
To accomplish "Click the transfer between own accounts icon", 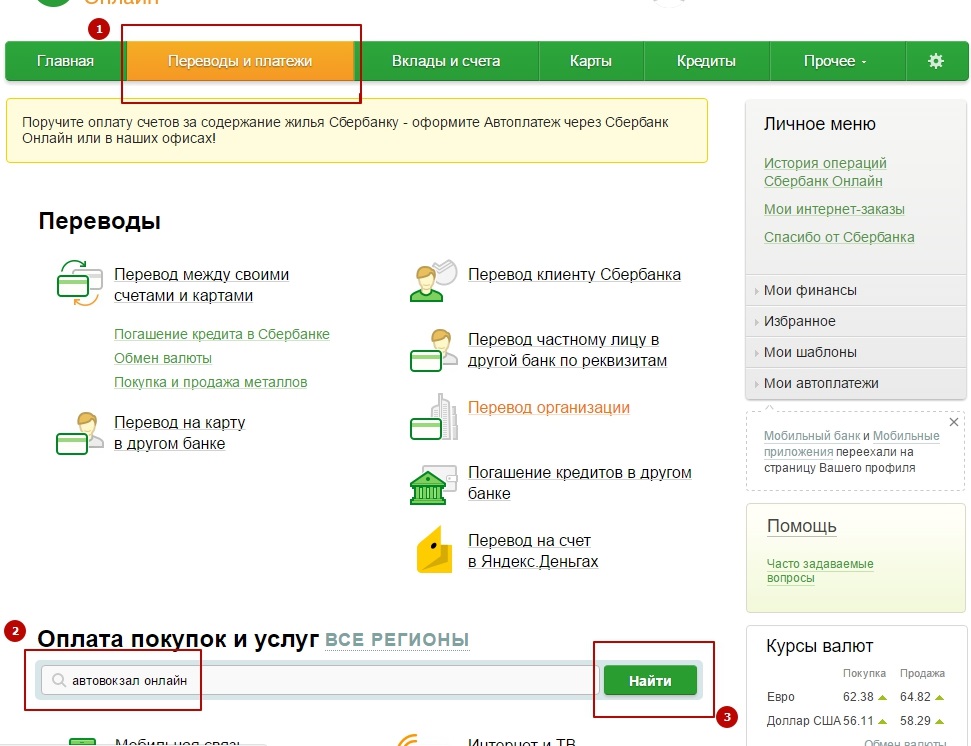I will [79, 284].
